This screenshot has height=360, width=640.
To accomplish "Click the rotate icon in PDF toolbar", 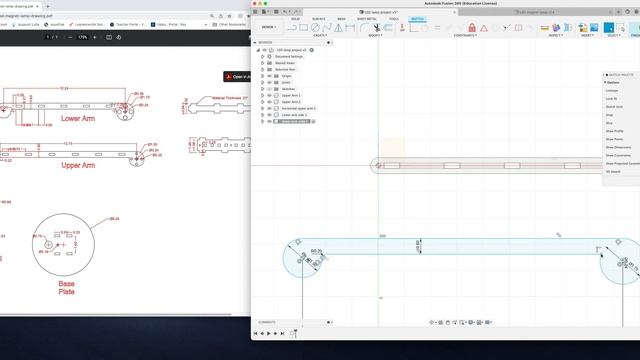I will [x=119, y=37].
